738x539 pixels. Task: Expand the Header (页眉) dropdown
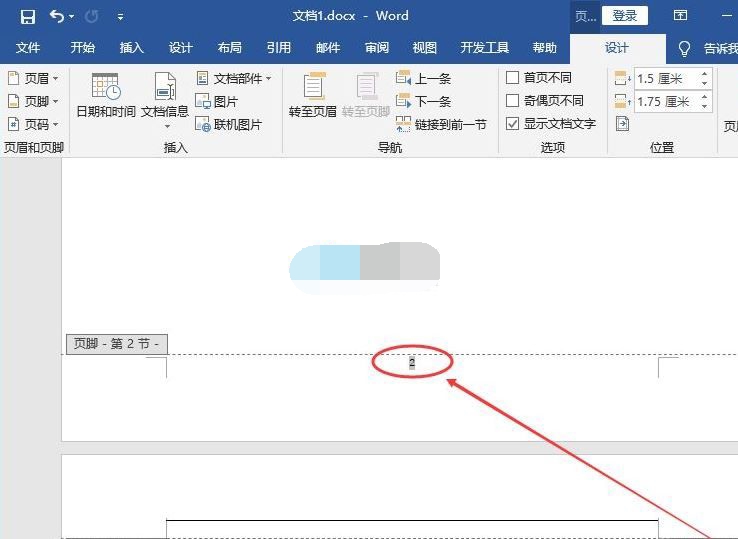point(33,78)
